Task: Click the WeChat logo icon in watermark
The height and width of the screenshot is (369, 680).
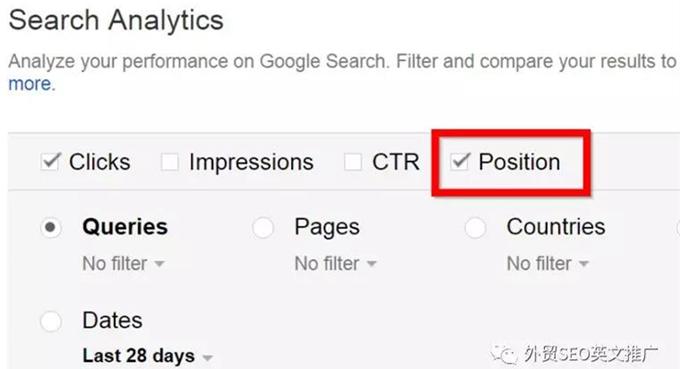Action: (x=504, y=355)
